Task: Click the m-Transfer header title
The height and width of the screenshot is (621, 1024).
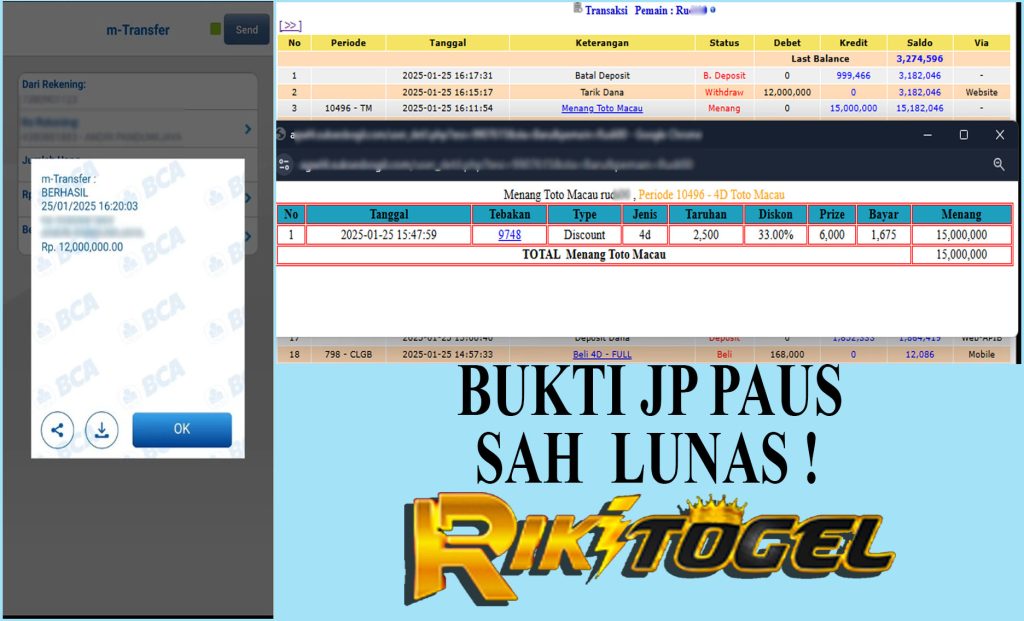Action: (x=138, y=30)
